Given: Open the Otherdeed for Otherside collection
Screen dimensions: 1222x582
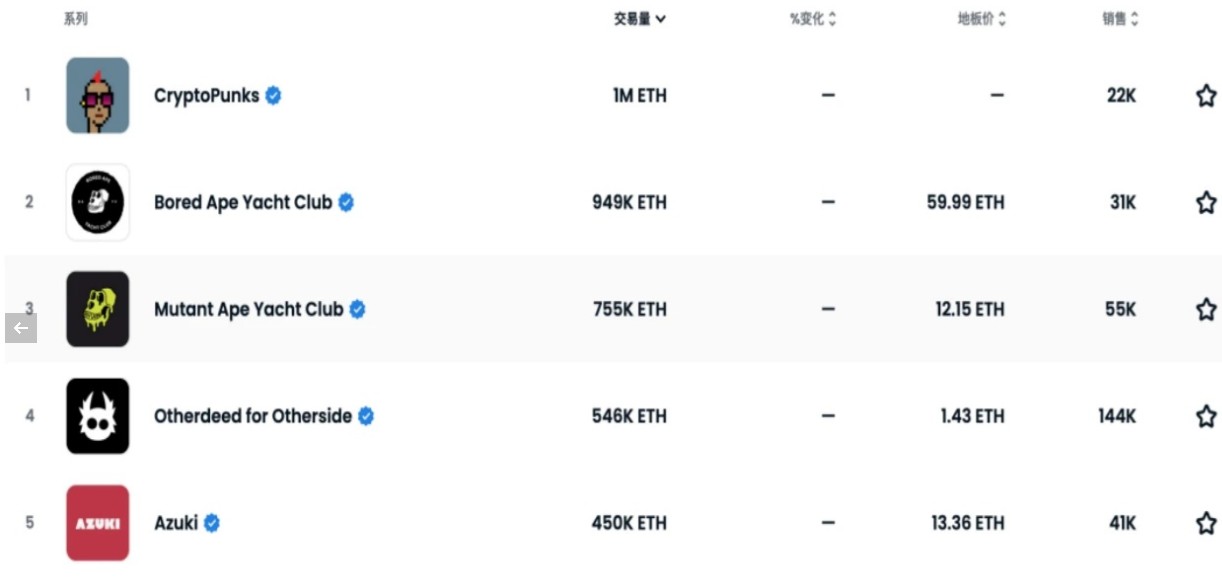Looking at the screenshot, I should pyautogui.click(x=253, y=416).
